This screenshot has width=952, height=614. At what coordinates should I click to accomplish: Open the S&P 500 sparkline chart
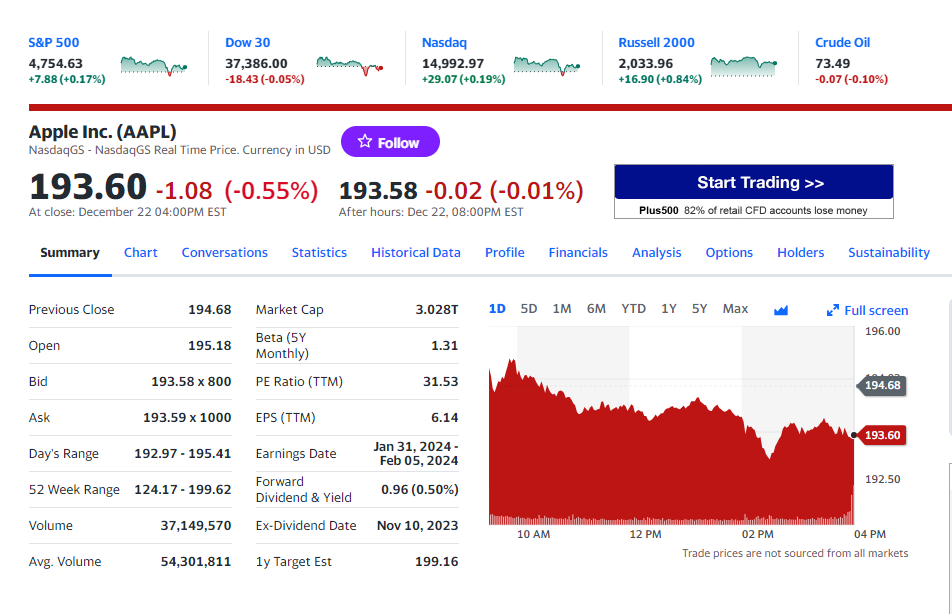point(154,66)
